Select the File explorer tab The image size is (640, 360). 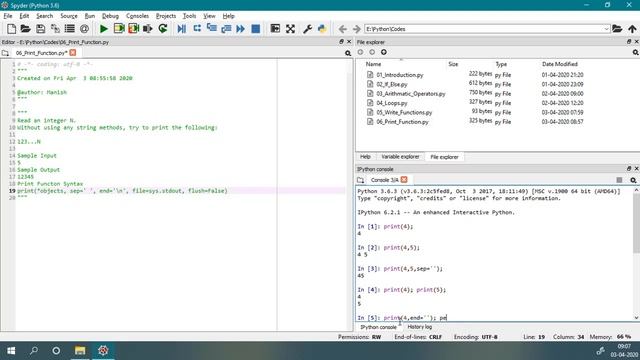pos(444,157)
